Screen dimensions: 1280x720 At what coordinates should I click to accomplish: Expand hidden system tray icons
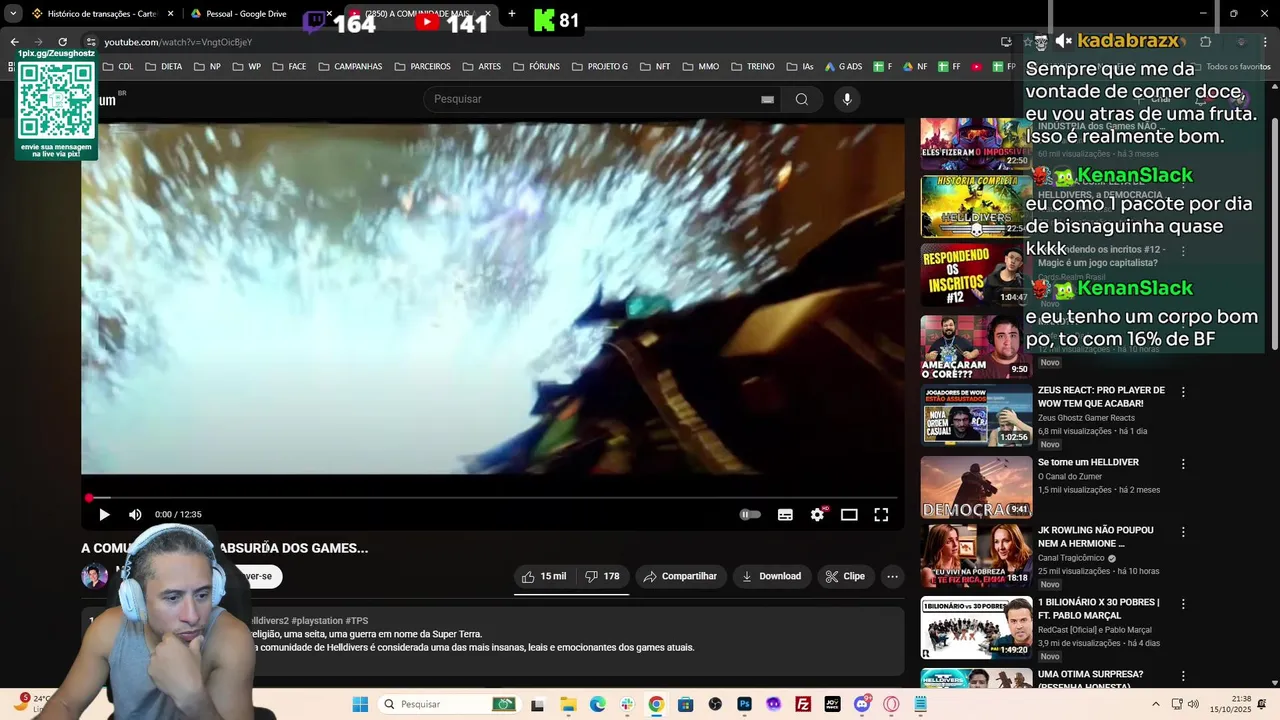coord(1155,705)
